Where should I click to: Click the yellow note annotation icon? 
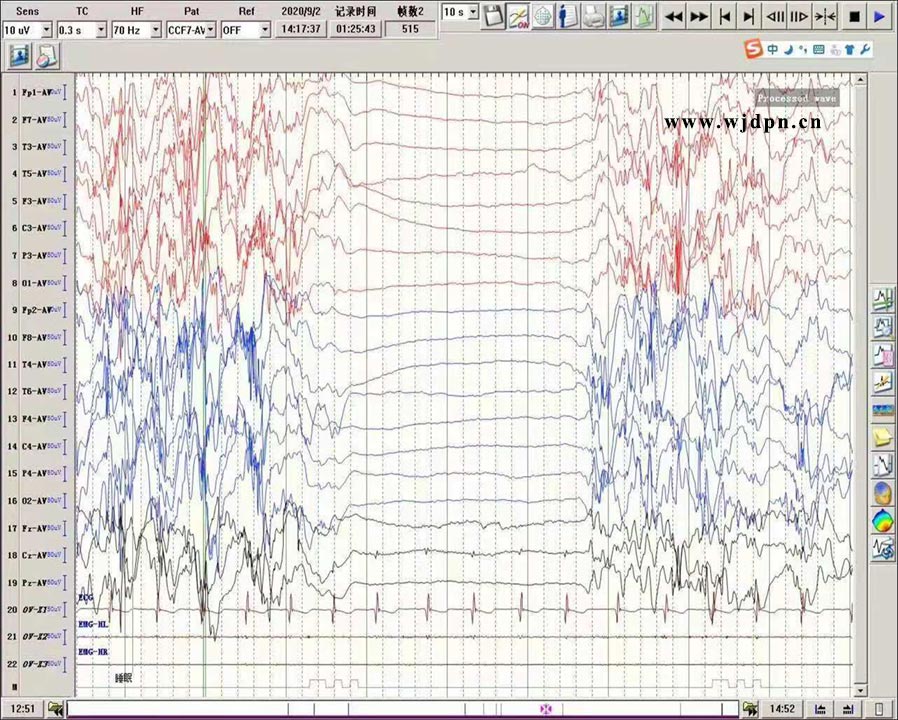[x=883, y=437]
